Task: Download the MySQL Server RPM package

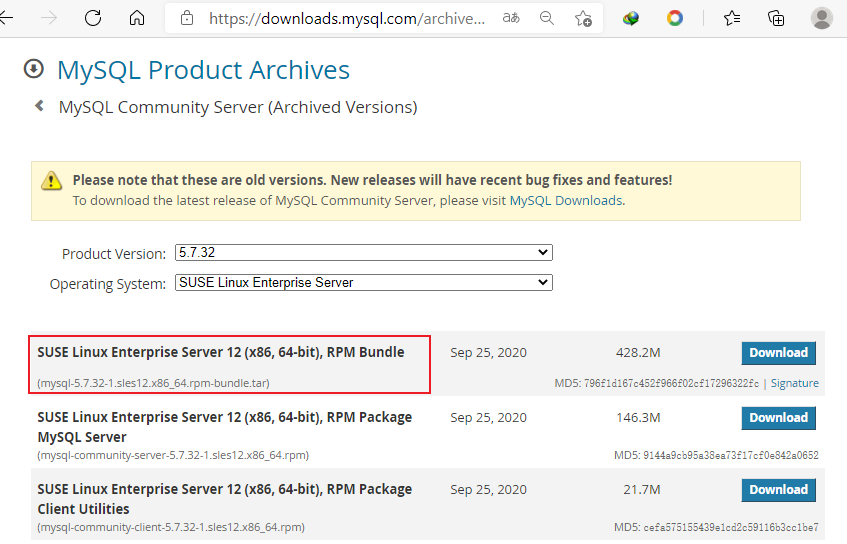Action: tap(778, 418)
